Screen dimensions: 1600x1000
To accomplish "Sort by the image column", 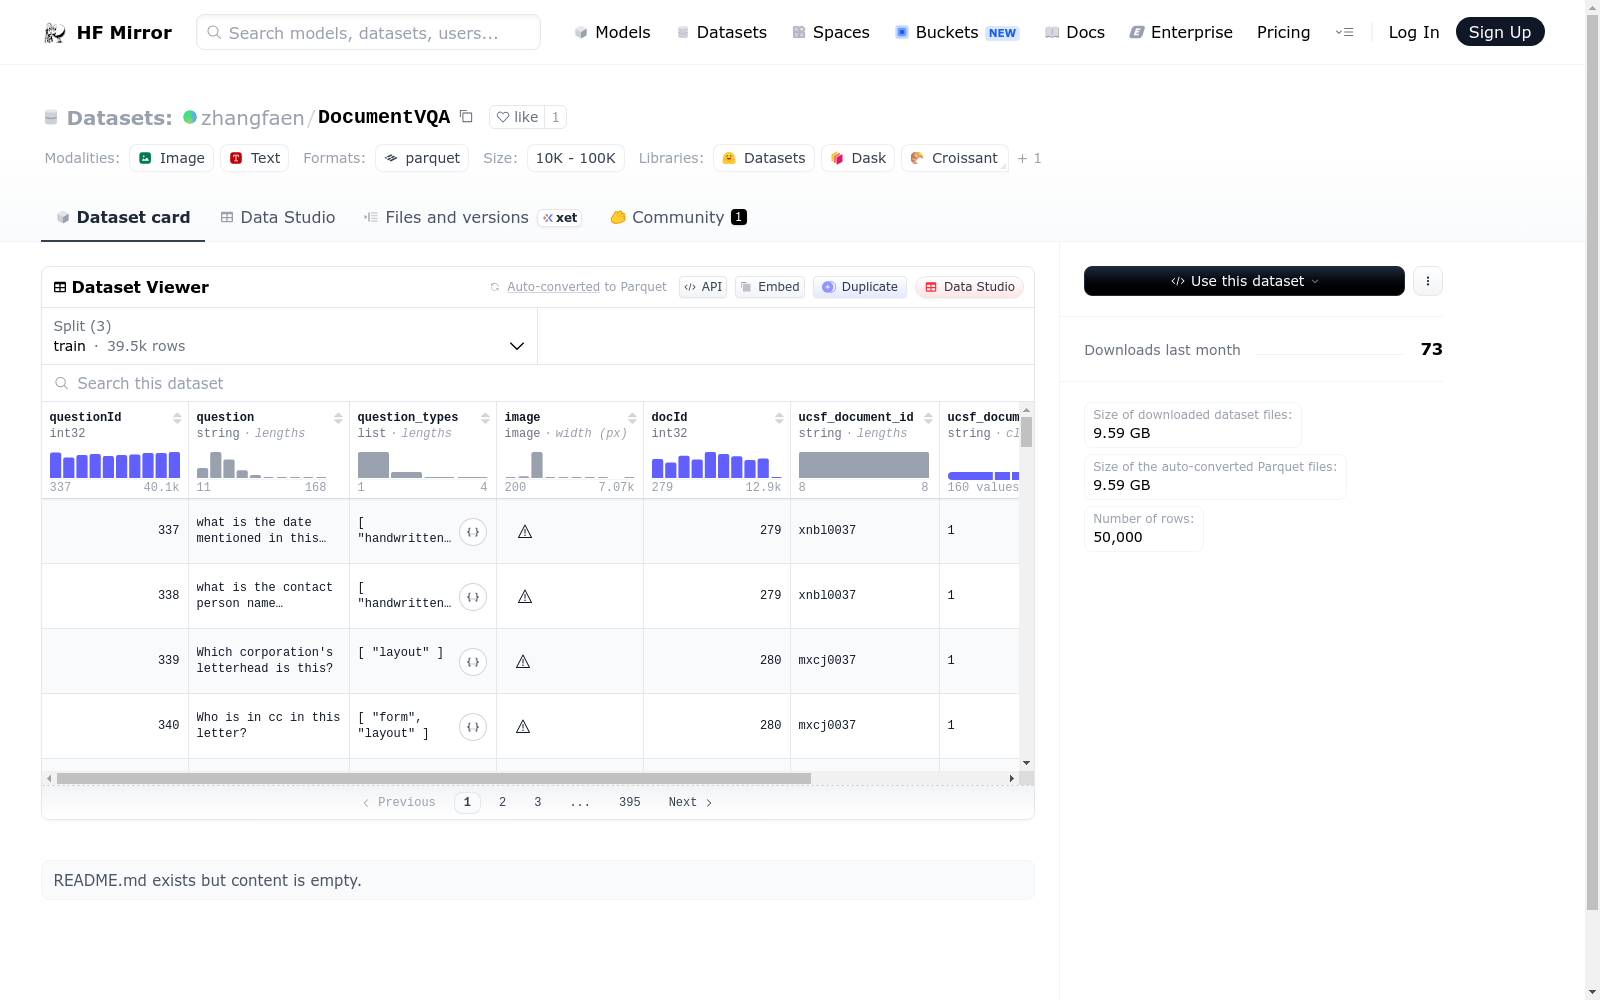I will coord(632,418).
